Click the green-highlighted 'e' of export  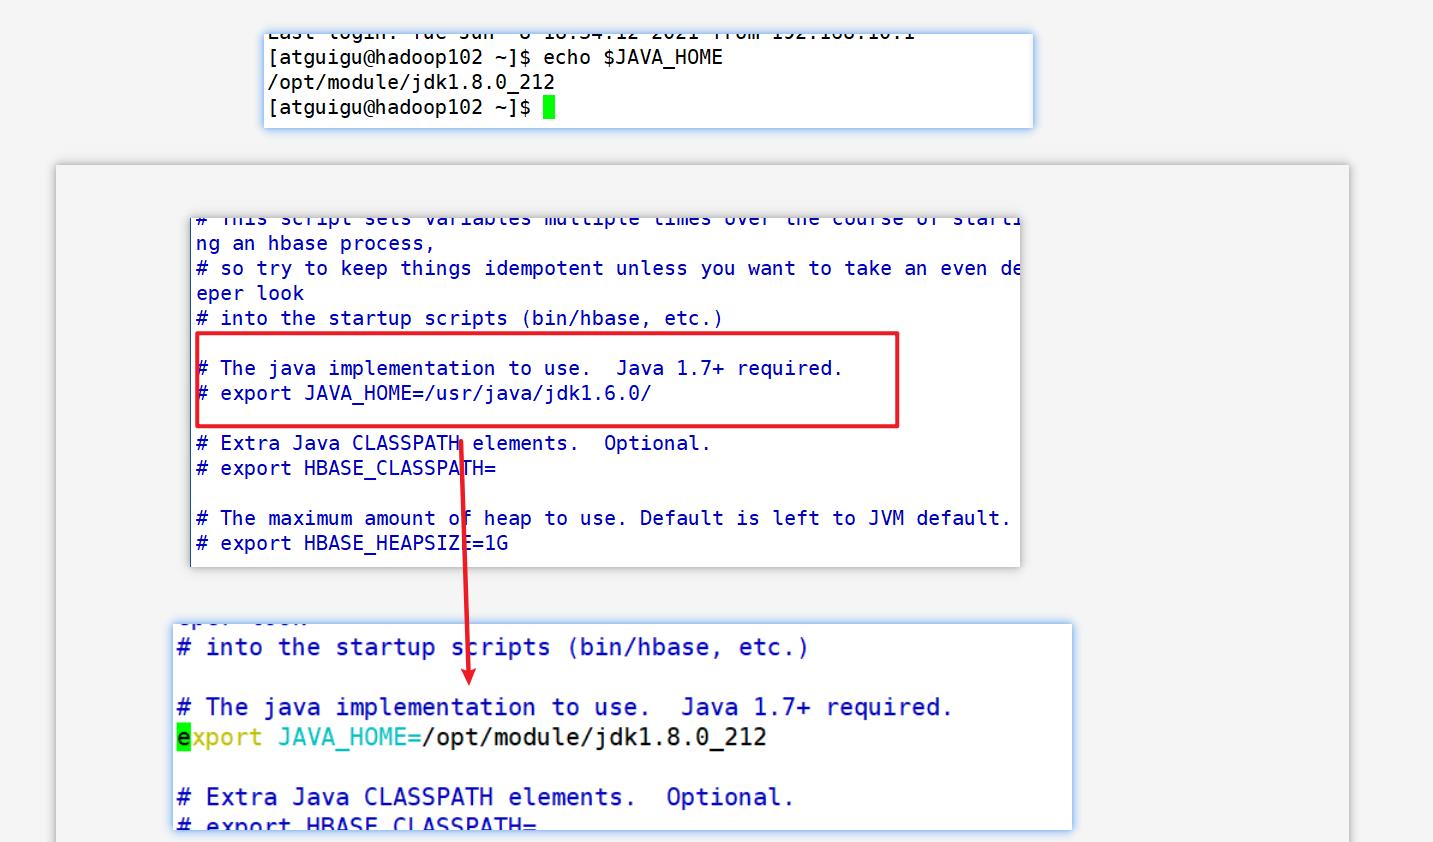point(184,738)
